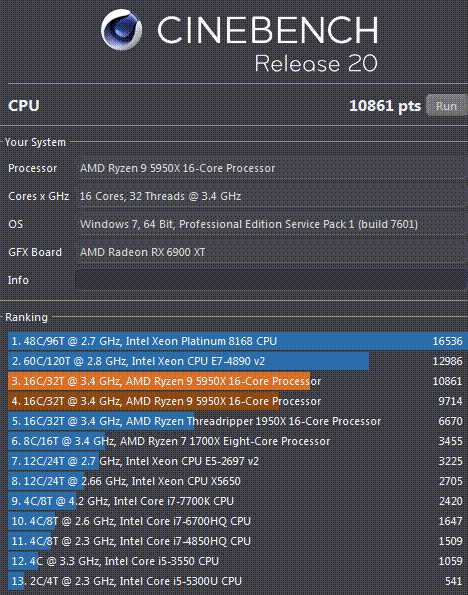468x595 pixels.
Task: Select the Core i5-3550 ranking row
Action: coord(238,561)
